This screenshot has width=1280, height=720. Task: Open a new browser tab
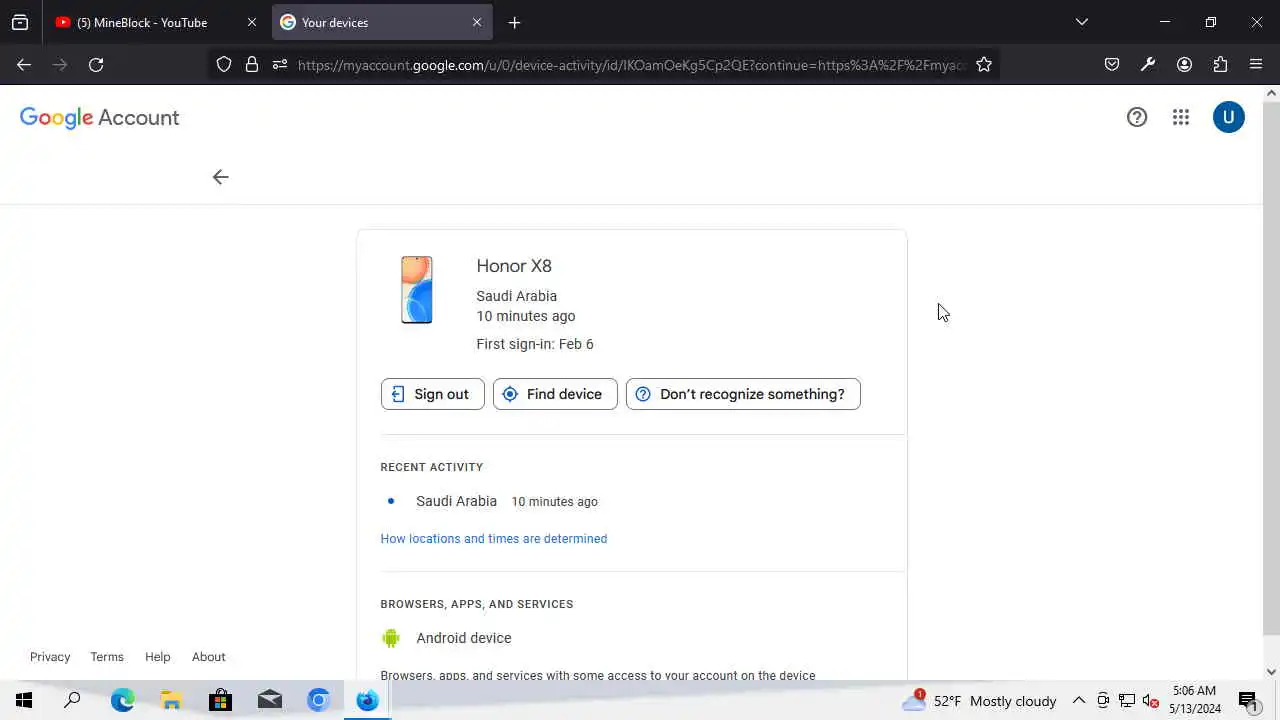tap(514, 22)
